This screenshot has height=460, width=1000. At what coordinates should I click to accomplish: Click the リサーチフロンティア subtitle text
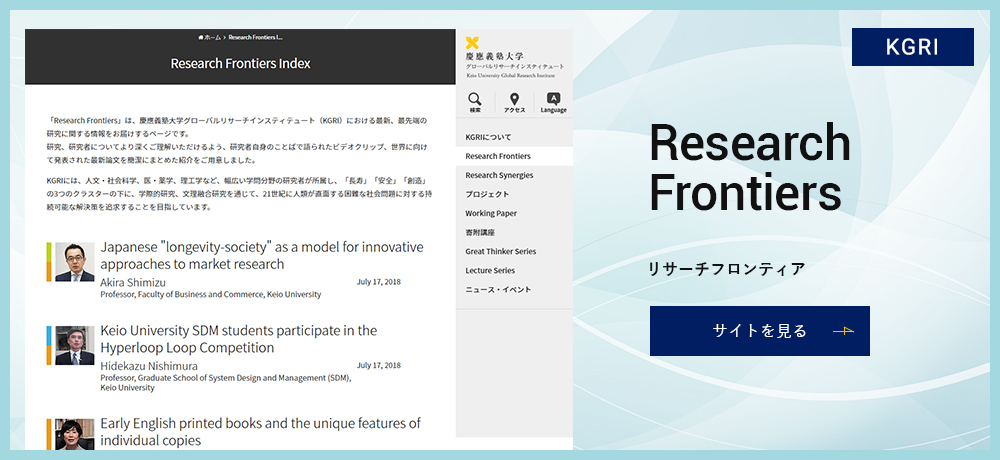(x=726, y=269)
